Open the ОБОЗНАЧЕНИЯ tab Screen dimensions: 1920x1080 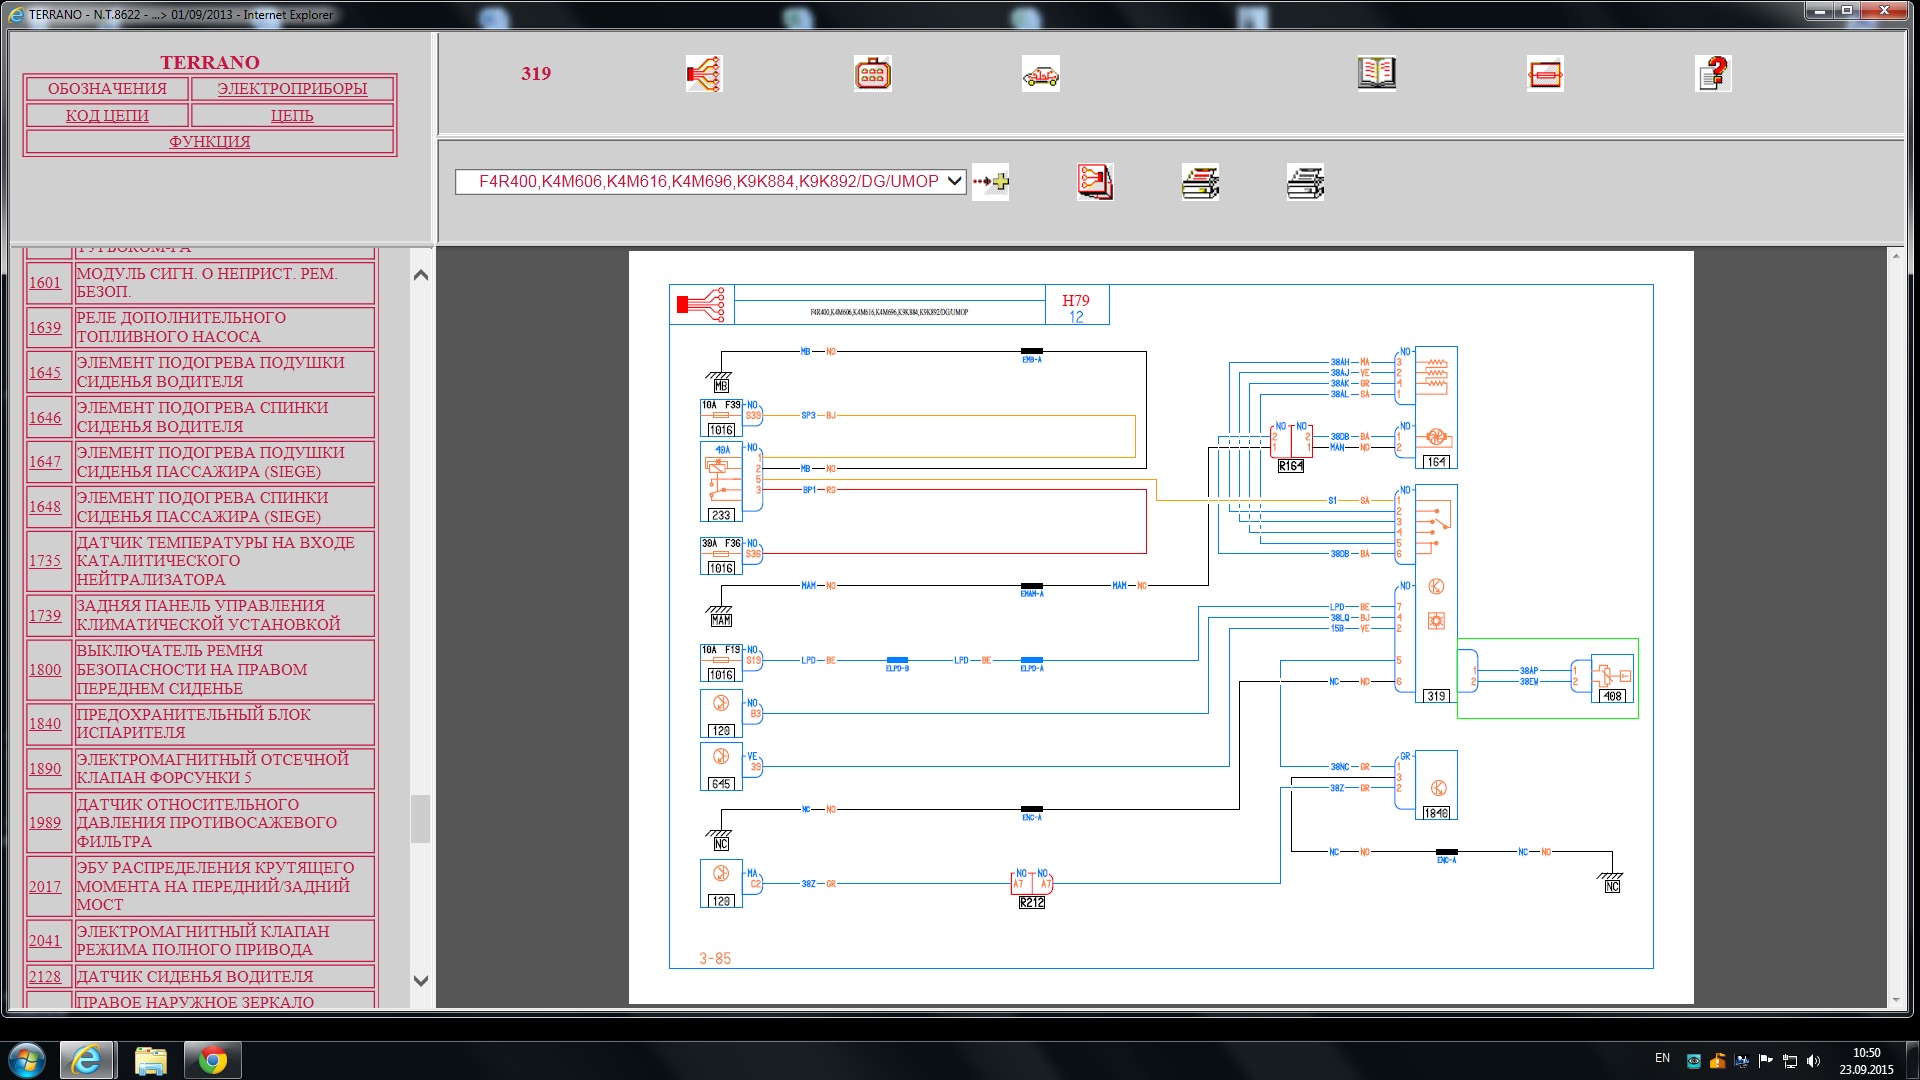click(107, 89)
